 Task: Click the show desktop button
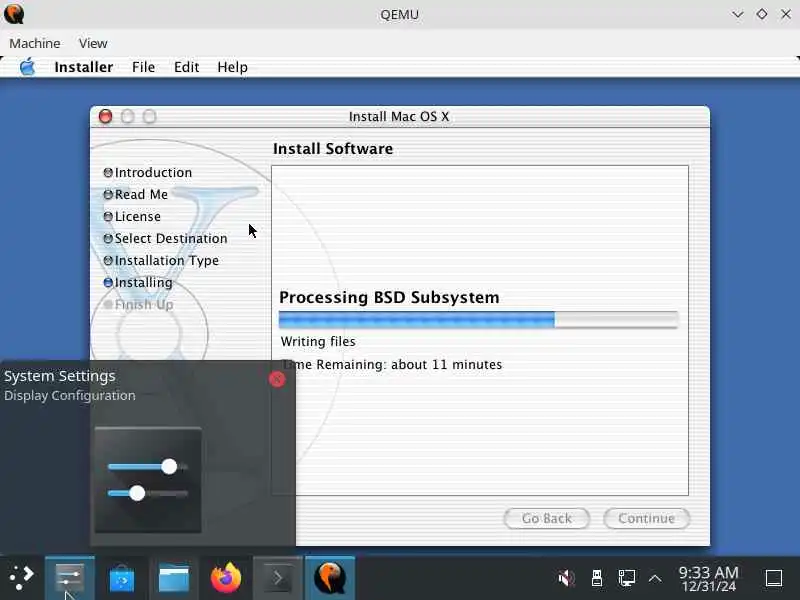pyautogui.click(x=774, y=578)
